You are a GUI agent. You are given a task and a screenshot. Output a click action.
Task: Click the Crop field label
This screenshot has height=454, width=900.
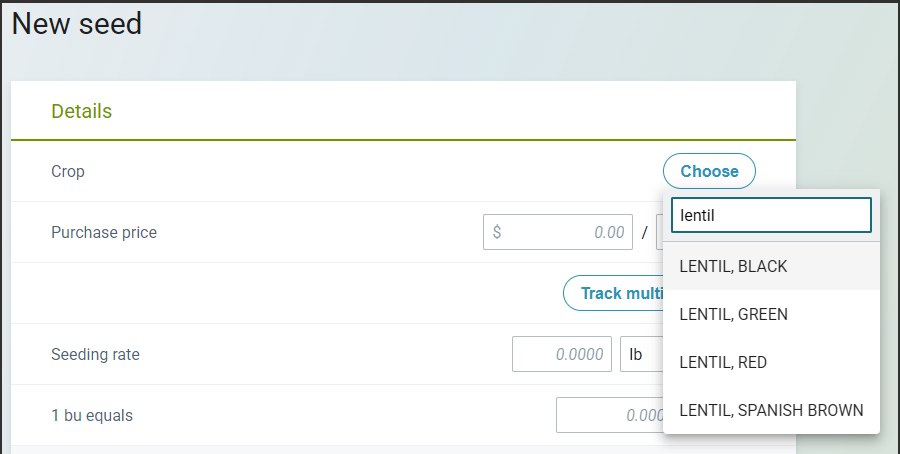pos(68,171)
